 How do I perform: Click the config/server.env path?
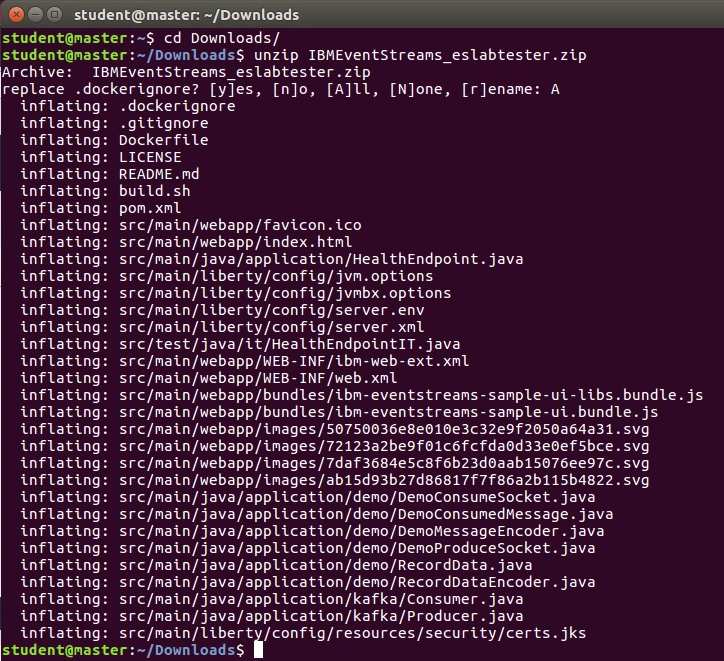272,310
